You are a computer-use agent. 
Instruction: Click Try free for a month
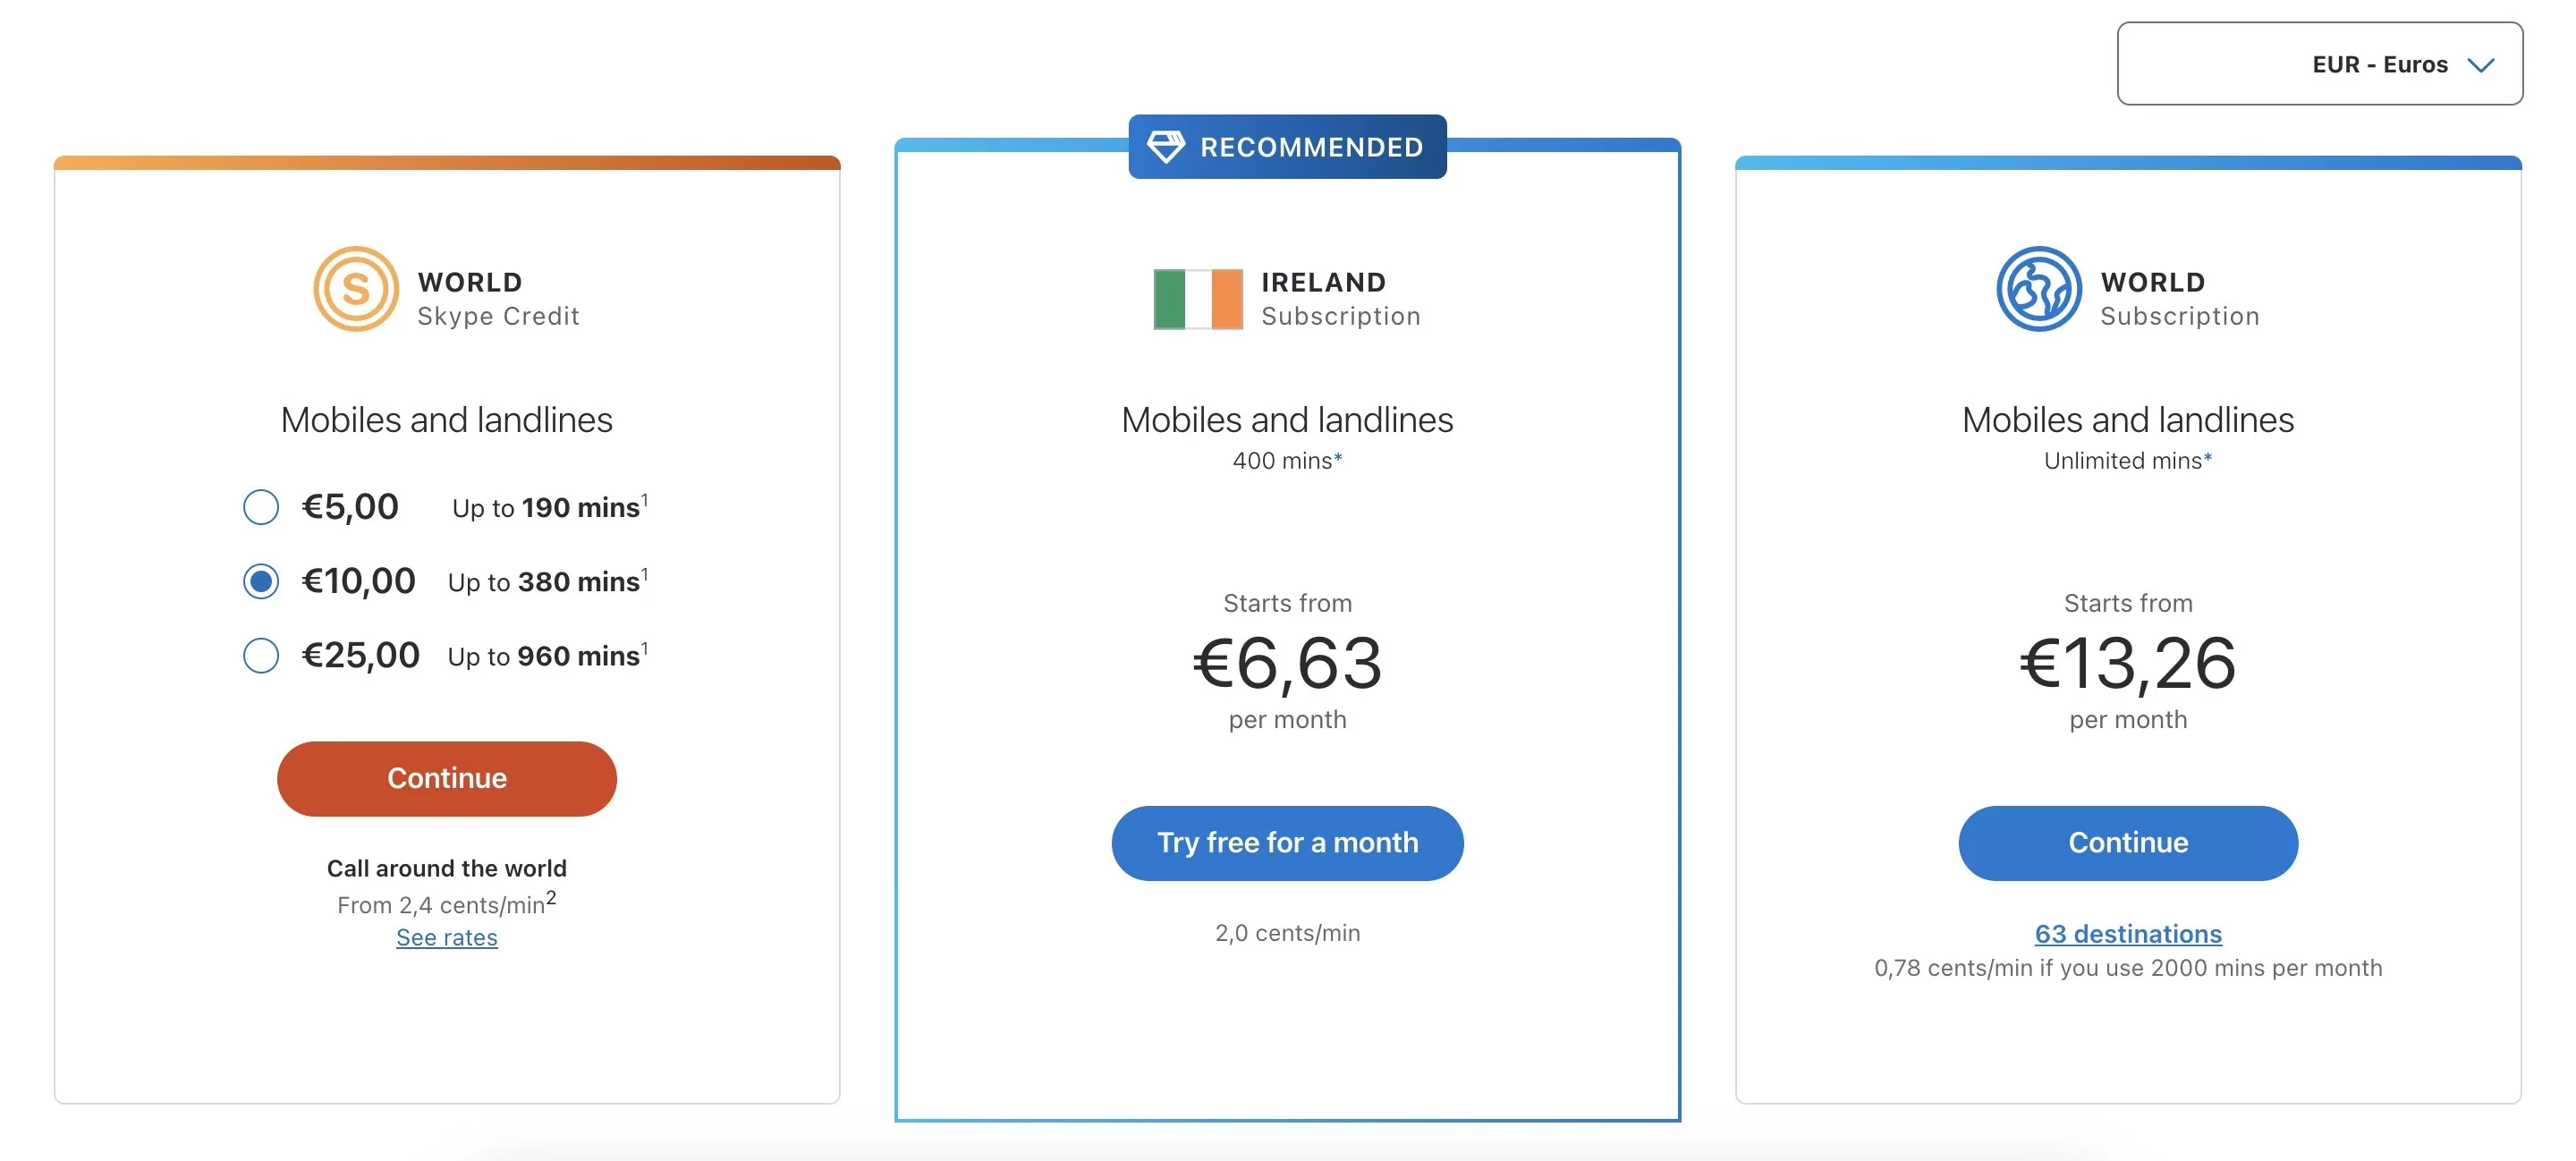[1287, 843]
